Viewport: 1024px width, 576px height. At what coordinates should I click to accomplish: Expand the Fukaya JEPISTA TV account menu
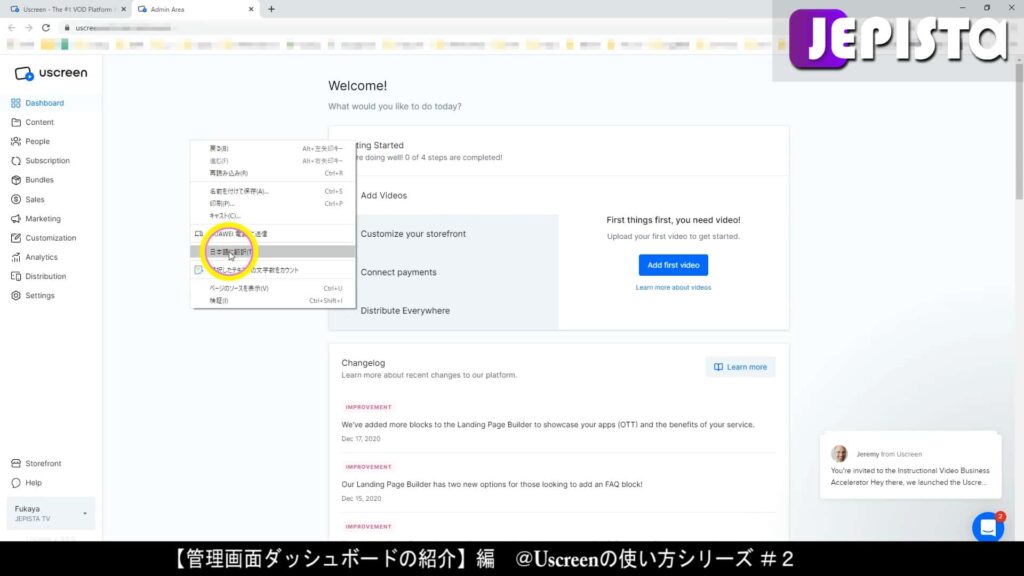pyautogui.click(x=50, y=514)
